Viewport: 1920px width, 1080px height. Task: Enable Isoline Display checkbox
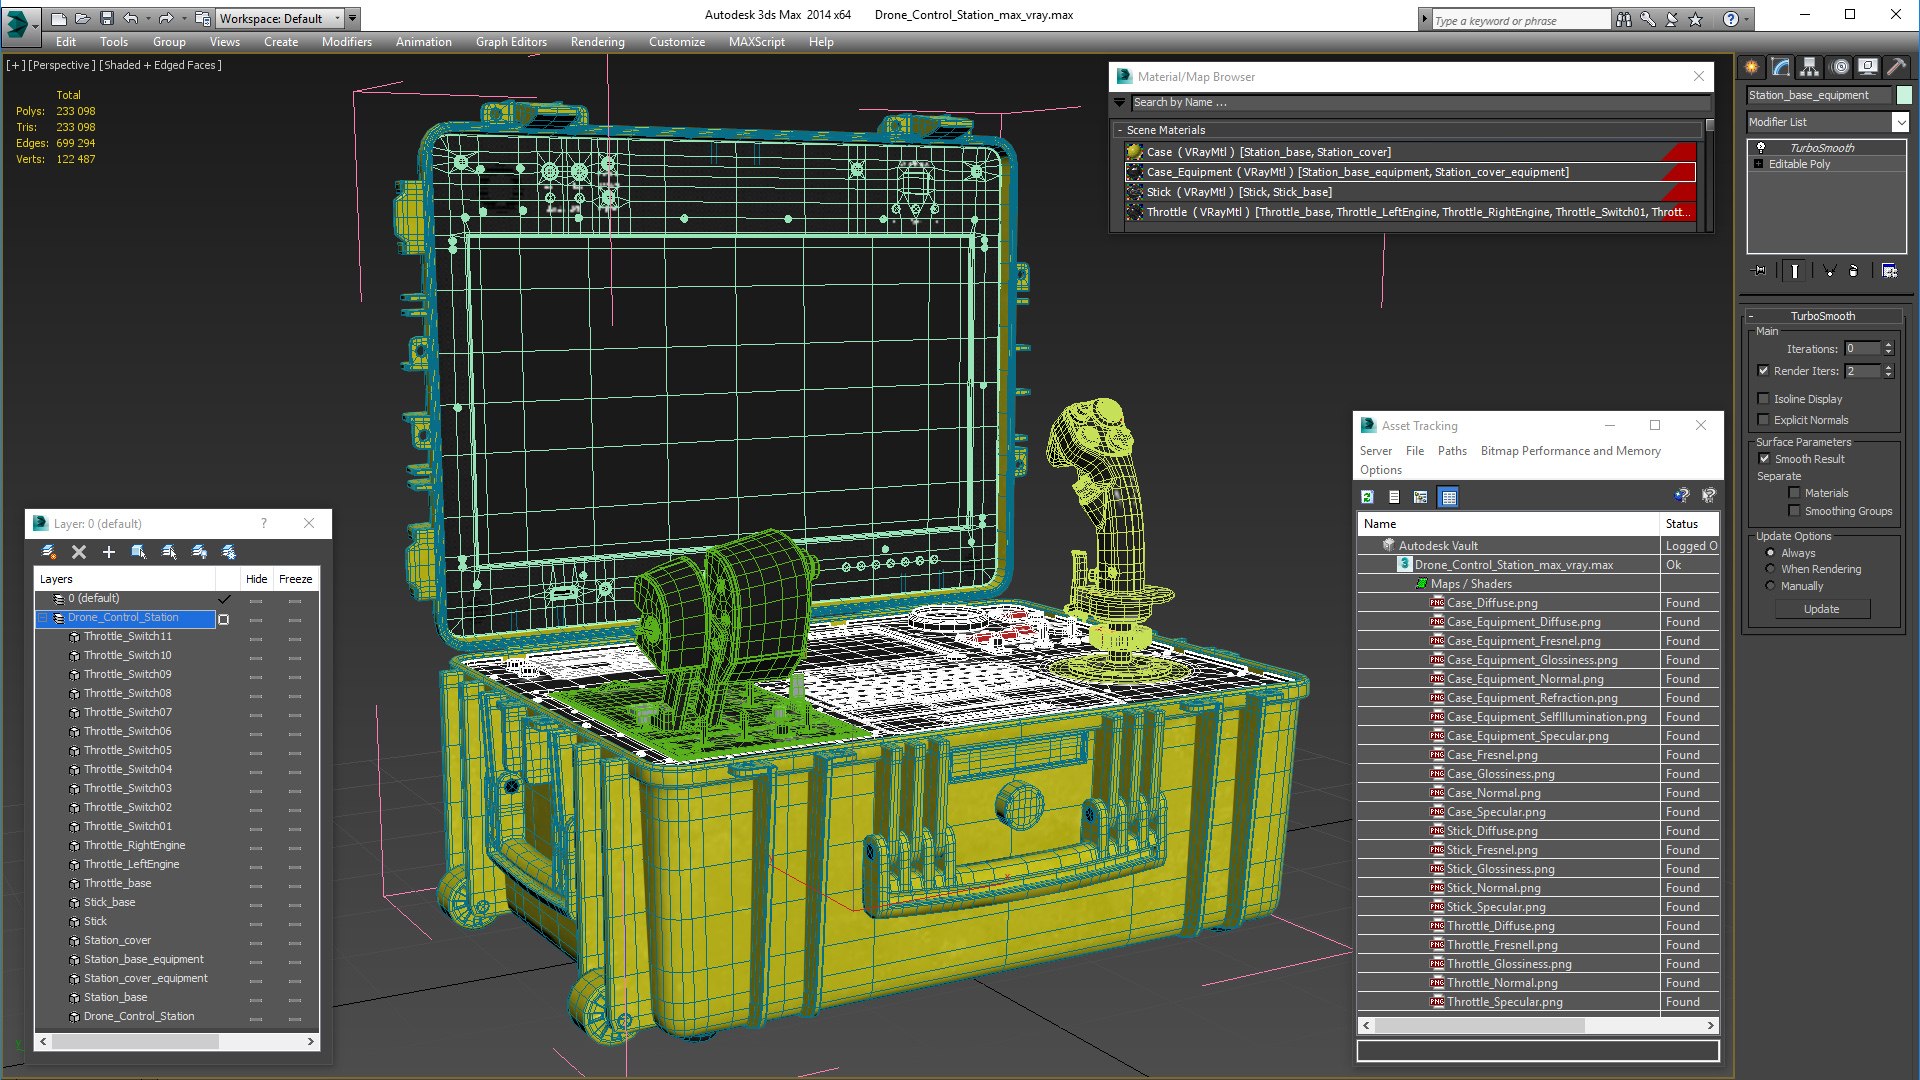click(x=1764, y=399)
